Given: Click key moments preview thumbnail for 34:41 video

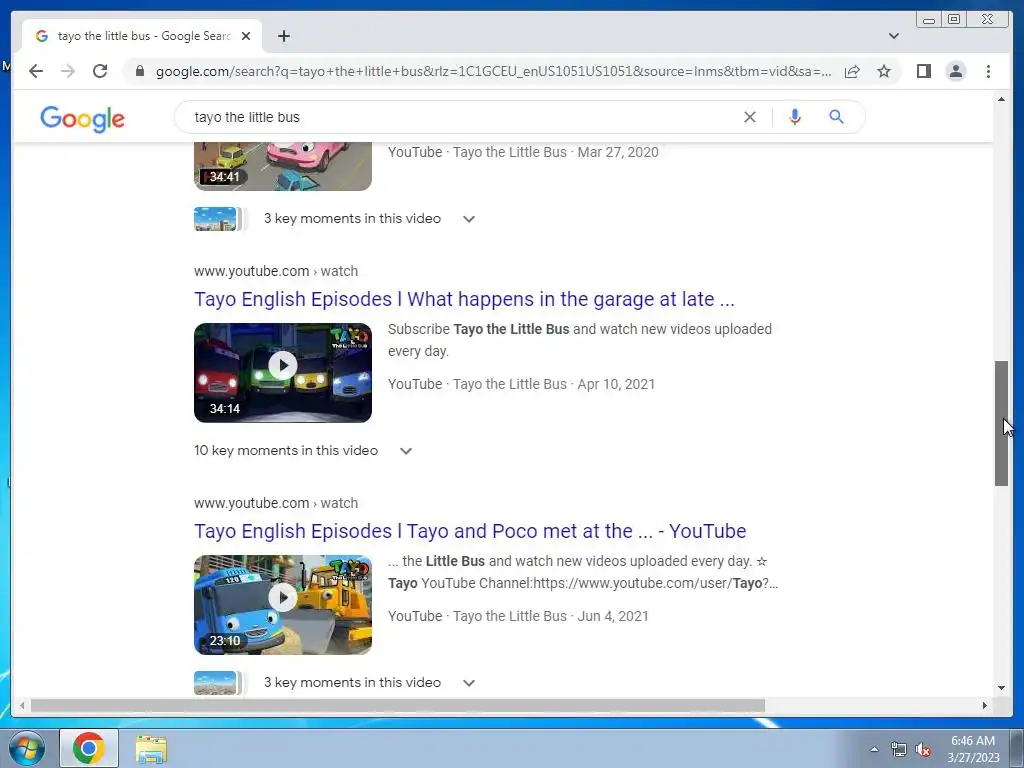Looking at the screenshot, I should [216, 219].
